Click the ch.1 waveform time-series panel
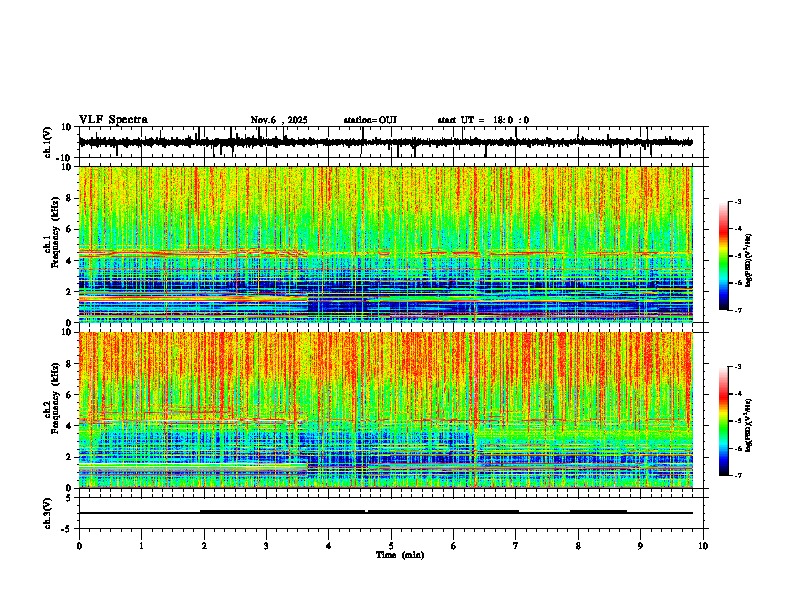792x612 pixels. tap(393, 142)
